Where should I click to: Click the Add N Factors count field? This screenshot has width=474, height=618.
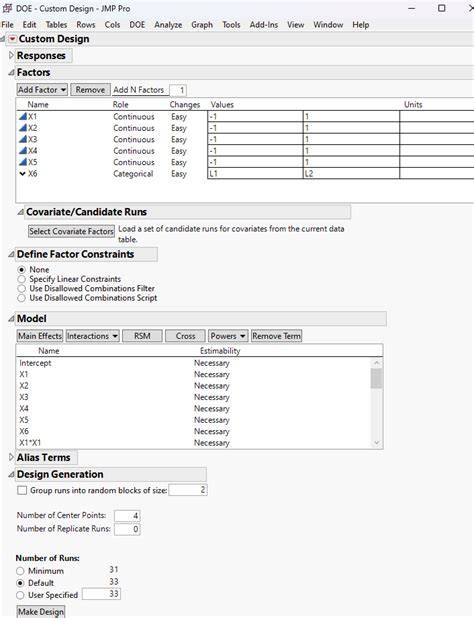(x=178, y=90)
